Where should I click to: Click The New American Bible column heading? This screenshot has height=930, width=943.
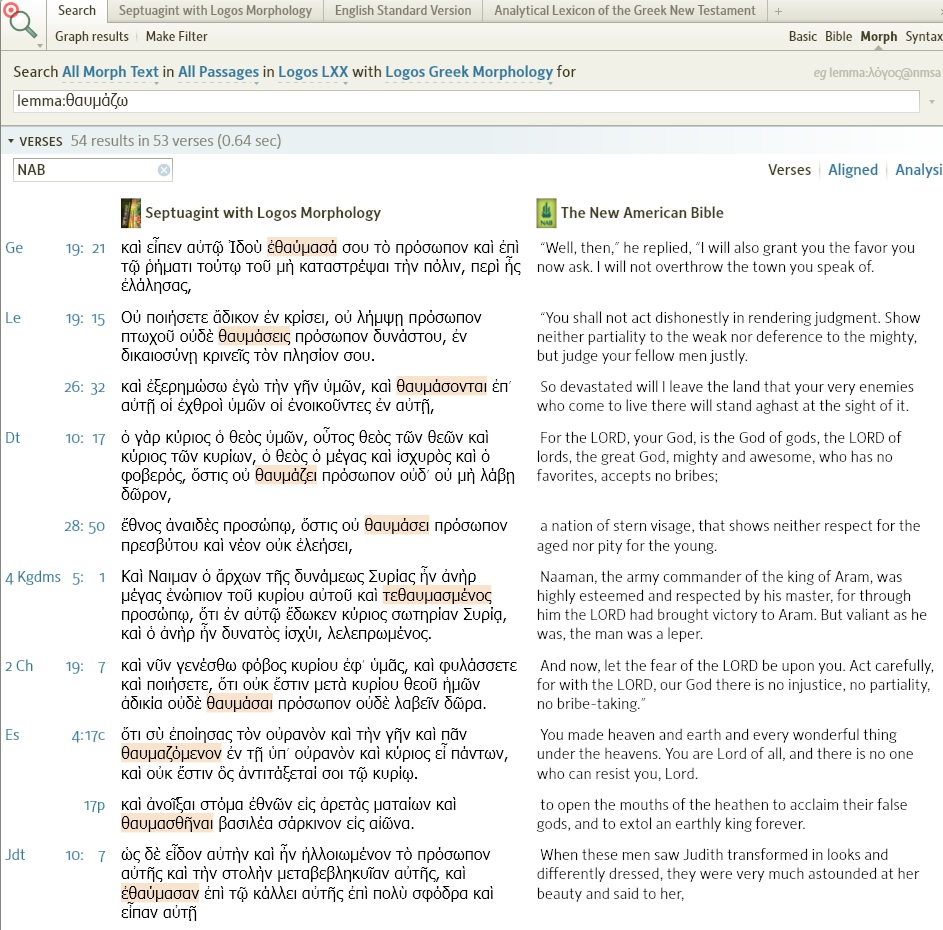tap(642, 213)
